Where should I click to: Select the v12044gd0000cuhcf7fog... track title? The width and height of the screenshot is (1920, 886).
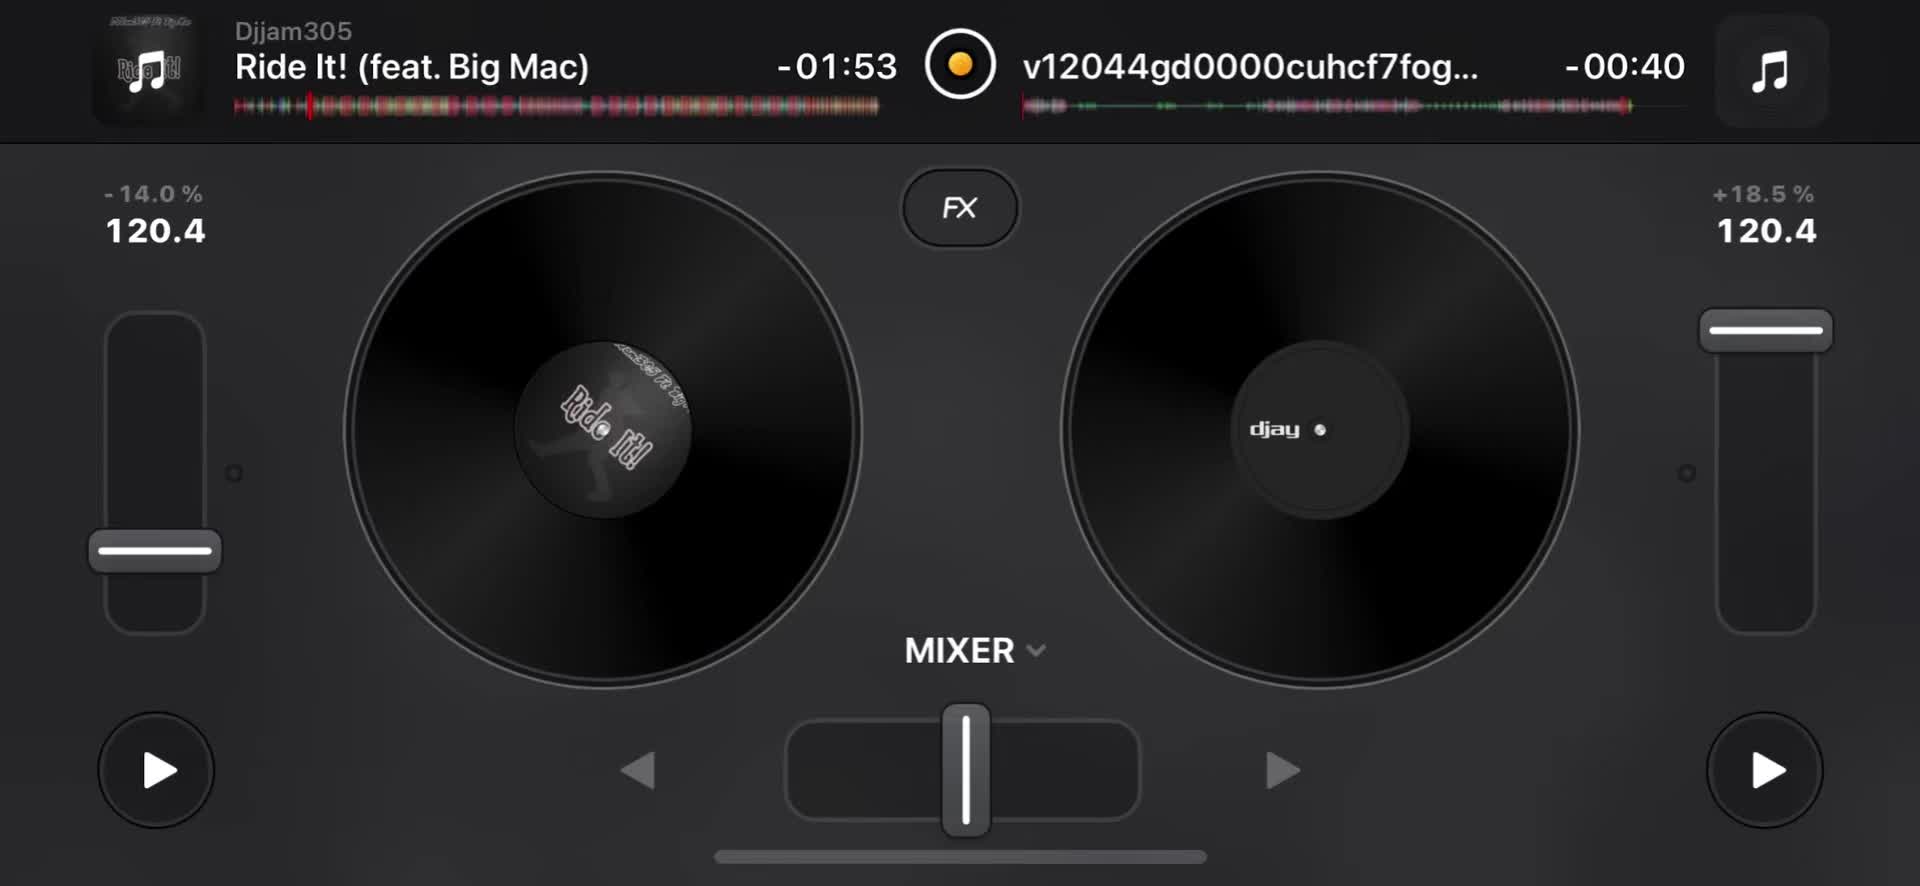(1250, 67)
